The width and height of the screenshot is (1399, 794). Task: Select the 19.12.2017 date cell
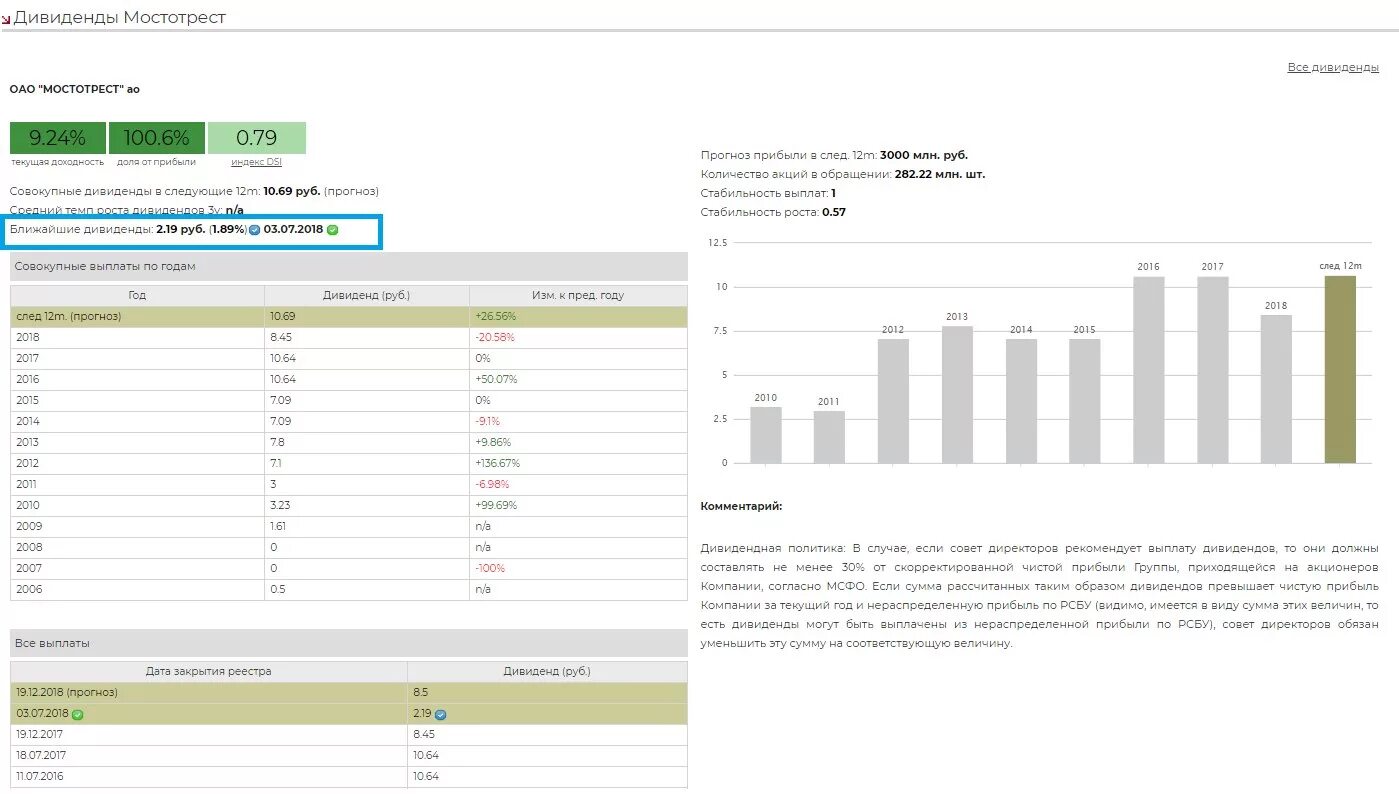(x=209, y=734)
